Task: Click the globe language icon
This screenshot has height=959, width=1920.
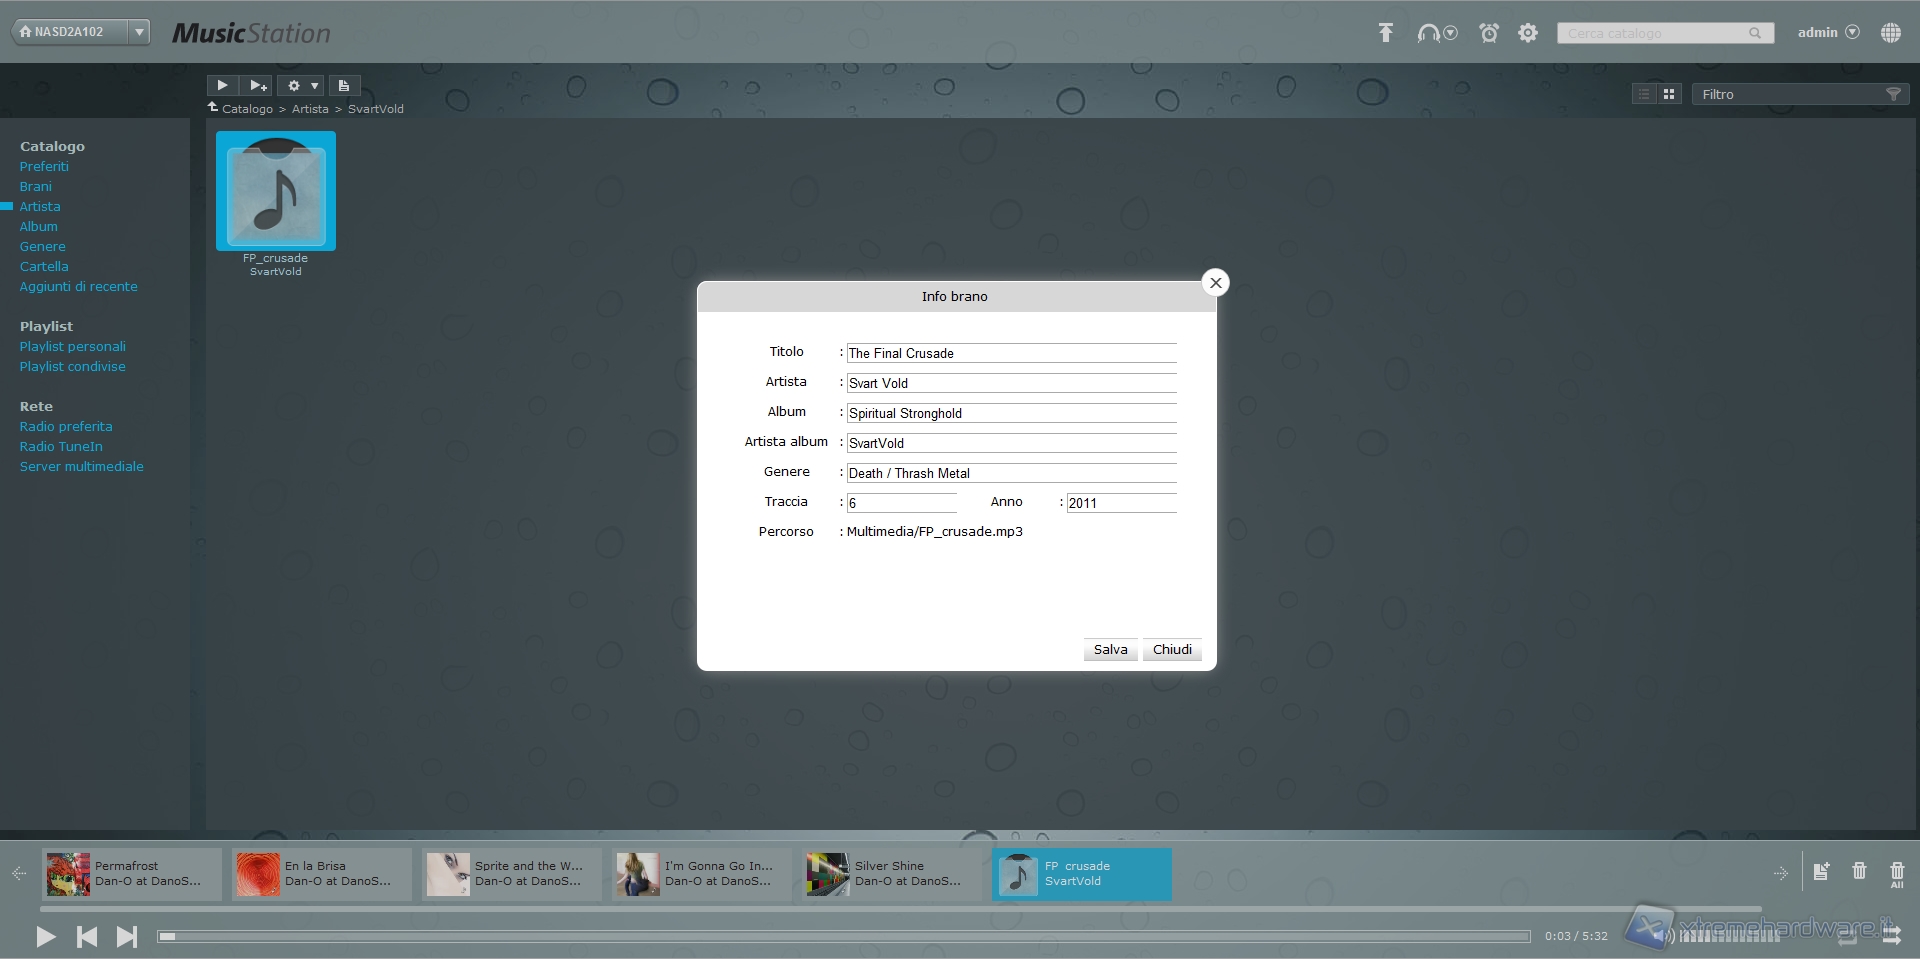Action: tap(1890, 33)
